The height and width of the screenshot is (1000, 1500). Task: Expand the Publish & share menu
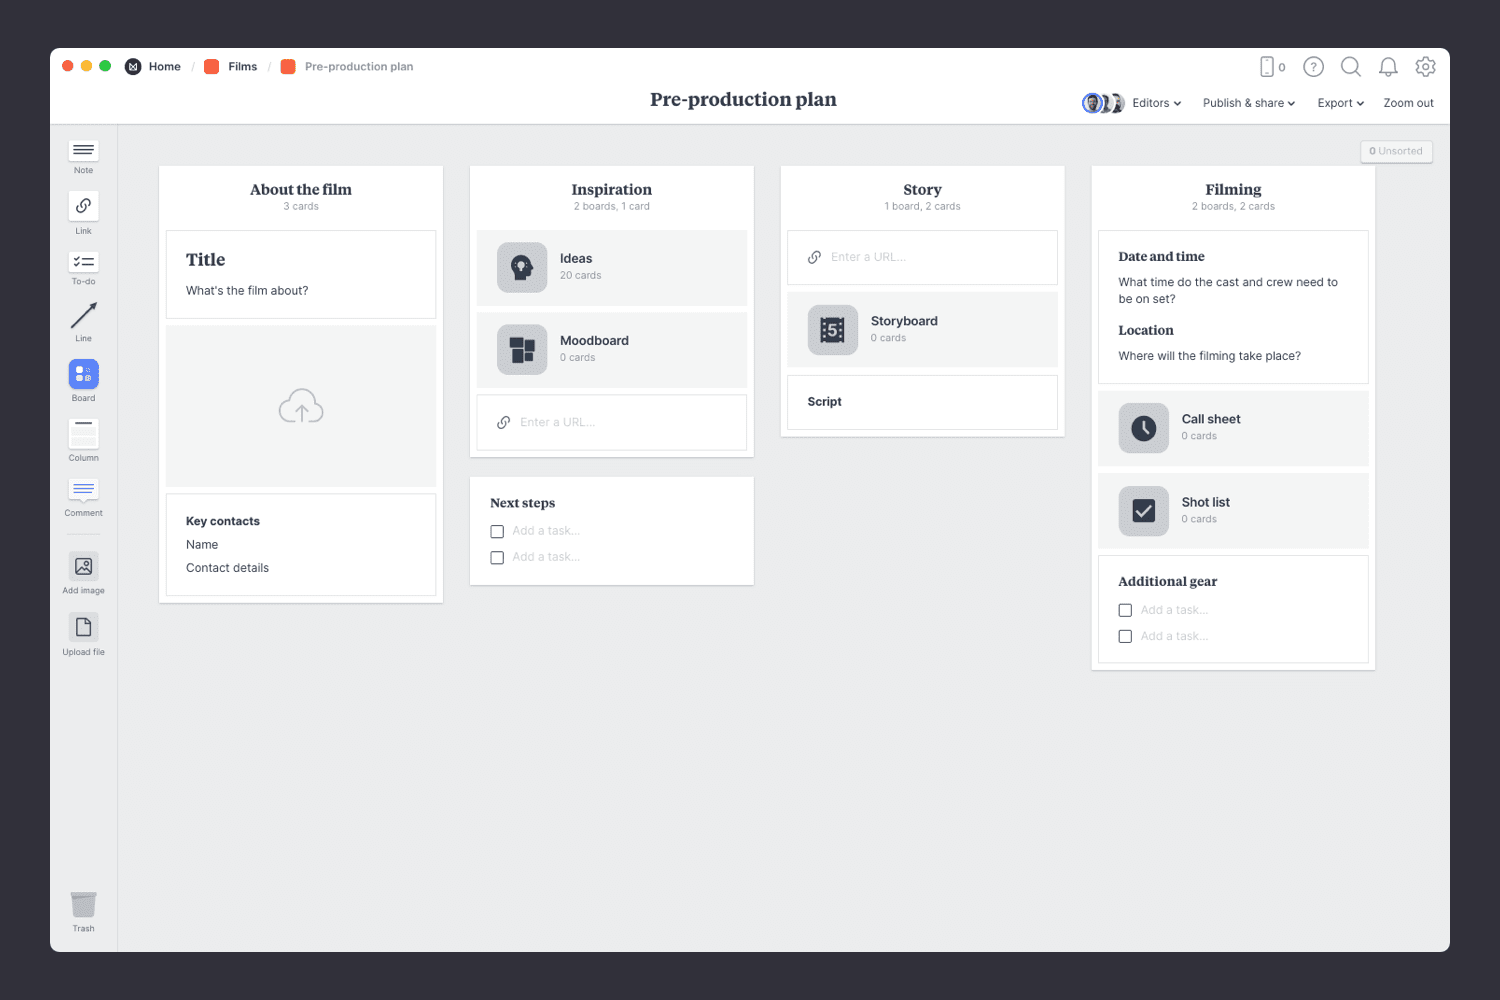pyautogui.click(x=1248, y=103)
